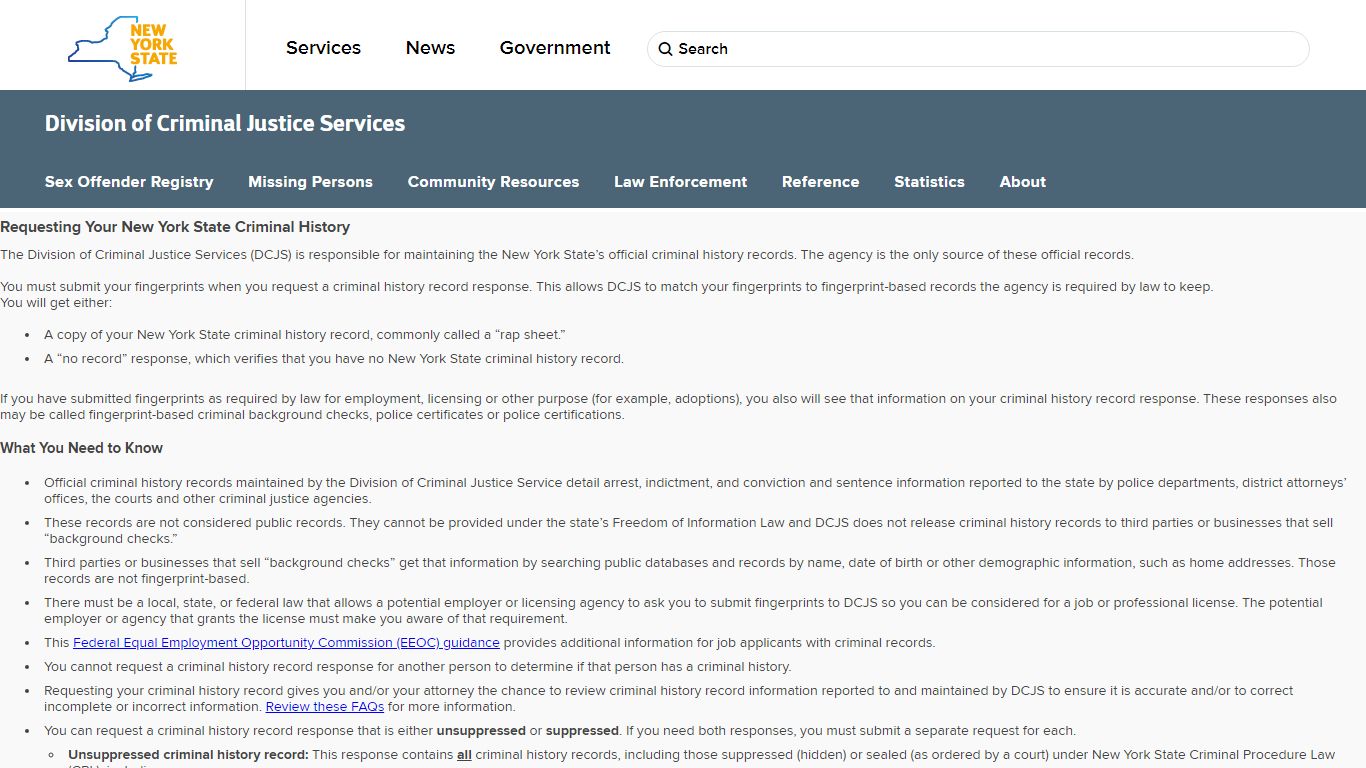Open the News menu

[430, 48]
